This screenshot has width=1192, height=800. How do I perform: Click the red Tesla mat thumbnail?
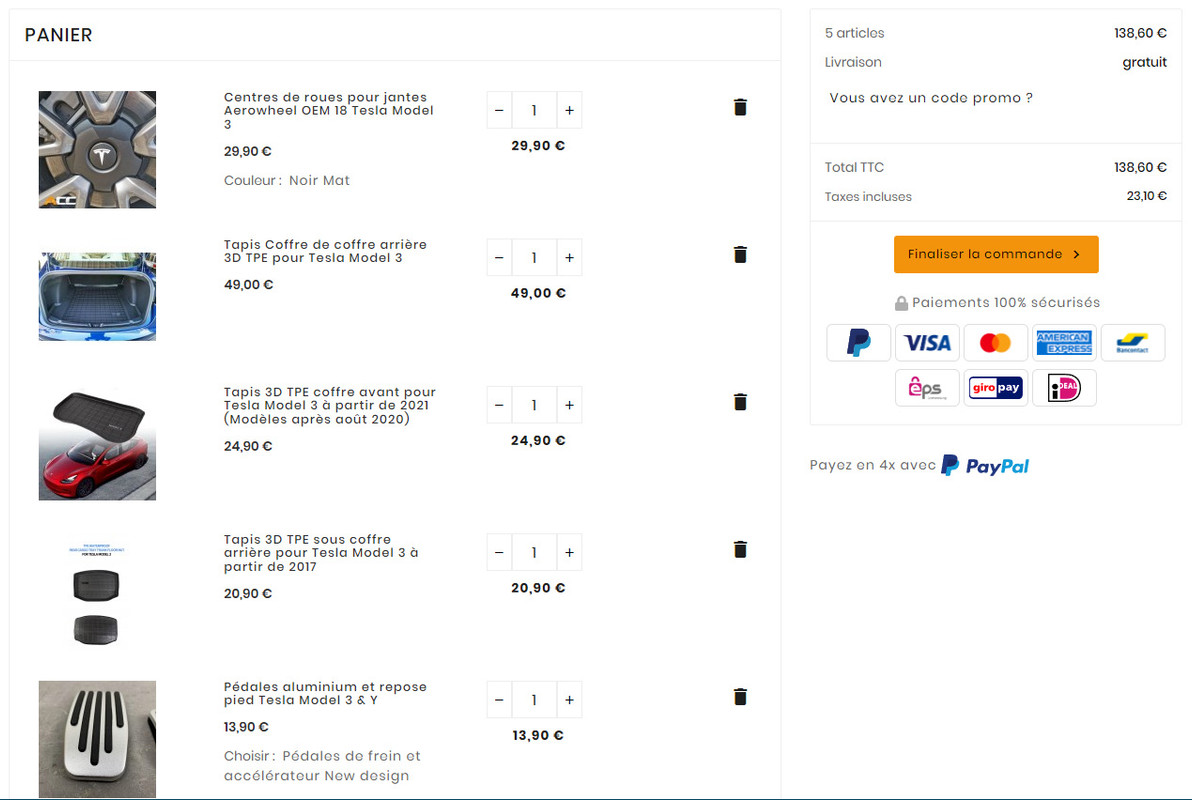97,443
